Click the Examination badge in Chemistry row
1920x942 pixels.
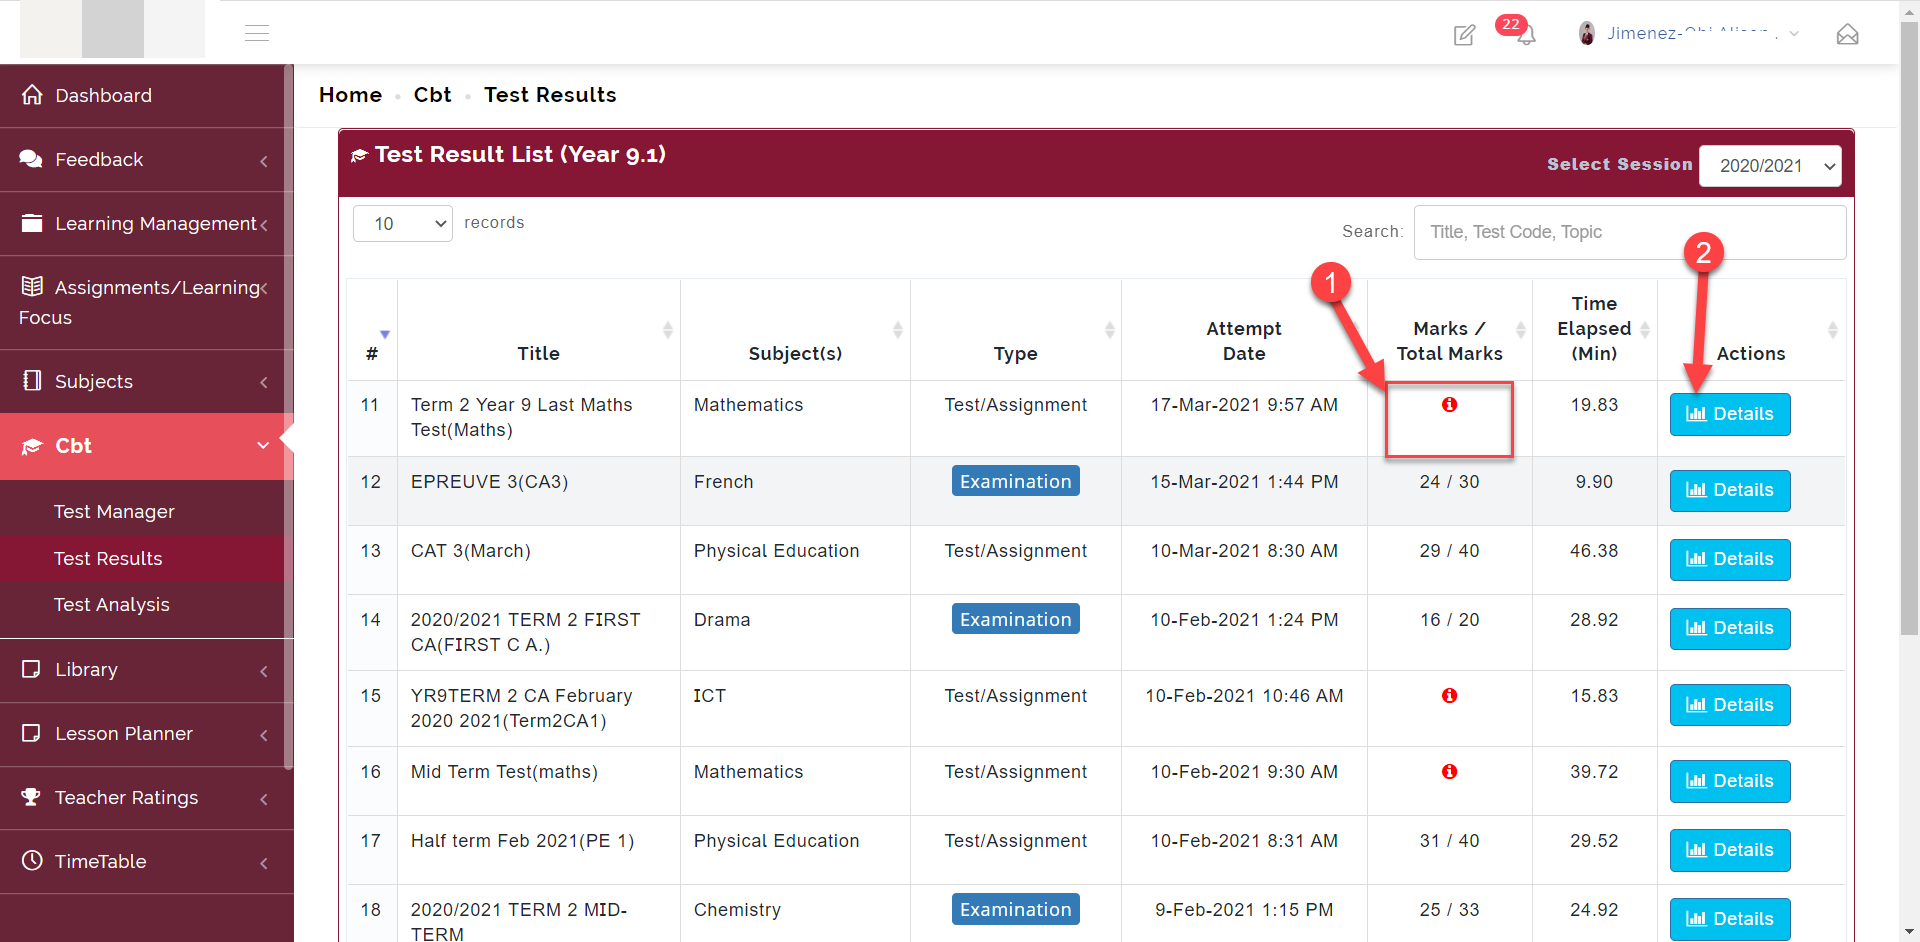[1016, 909]
